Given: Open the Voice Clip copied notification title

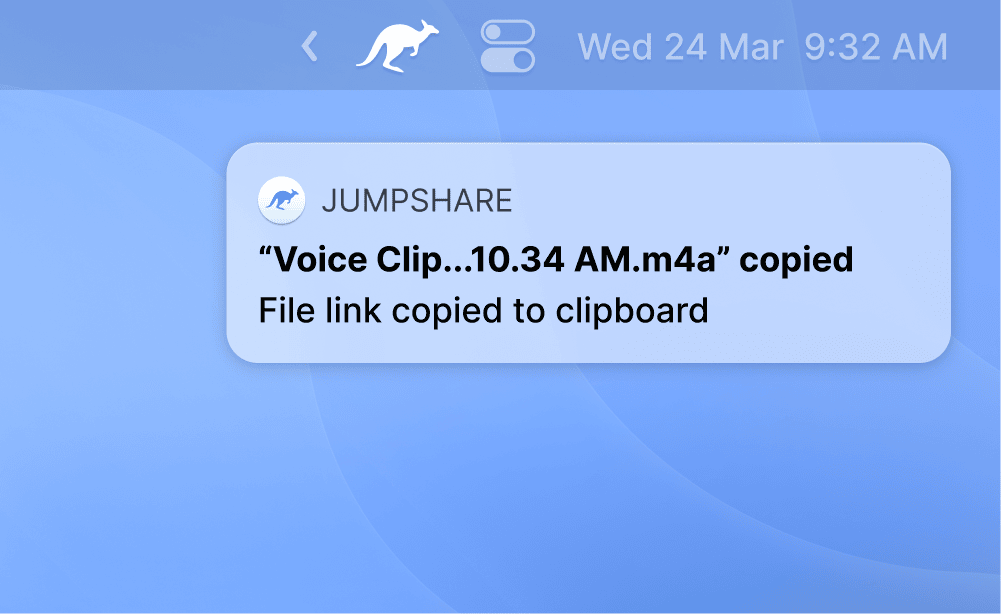Looking at the screenshot, I should (x=555, y=260).
